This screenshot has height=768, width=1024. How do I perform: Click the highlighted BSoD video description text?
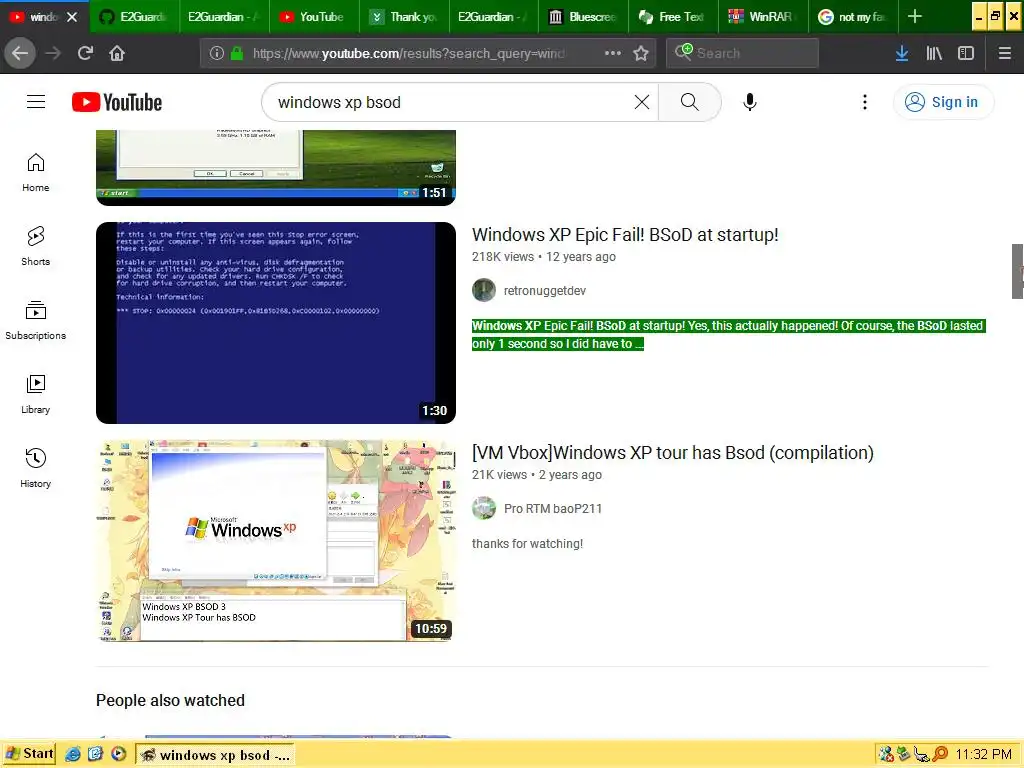[x=728, y=334]
